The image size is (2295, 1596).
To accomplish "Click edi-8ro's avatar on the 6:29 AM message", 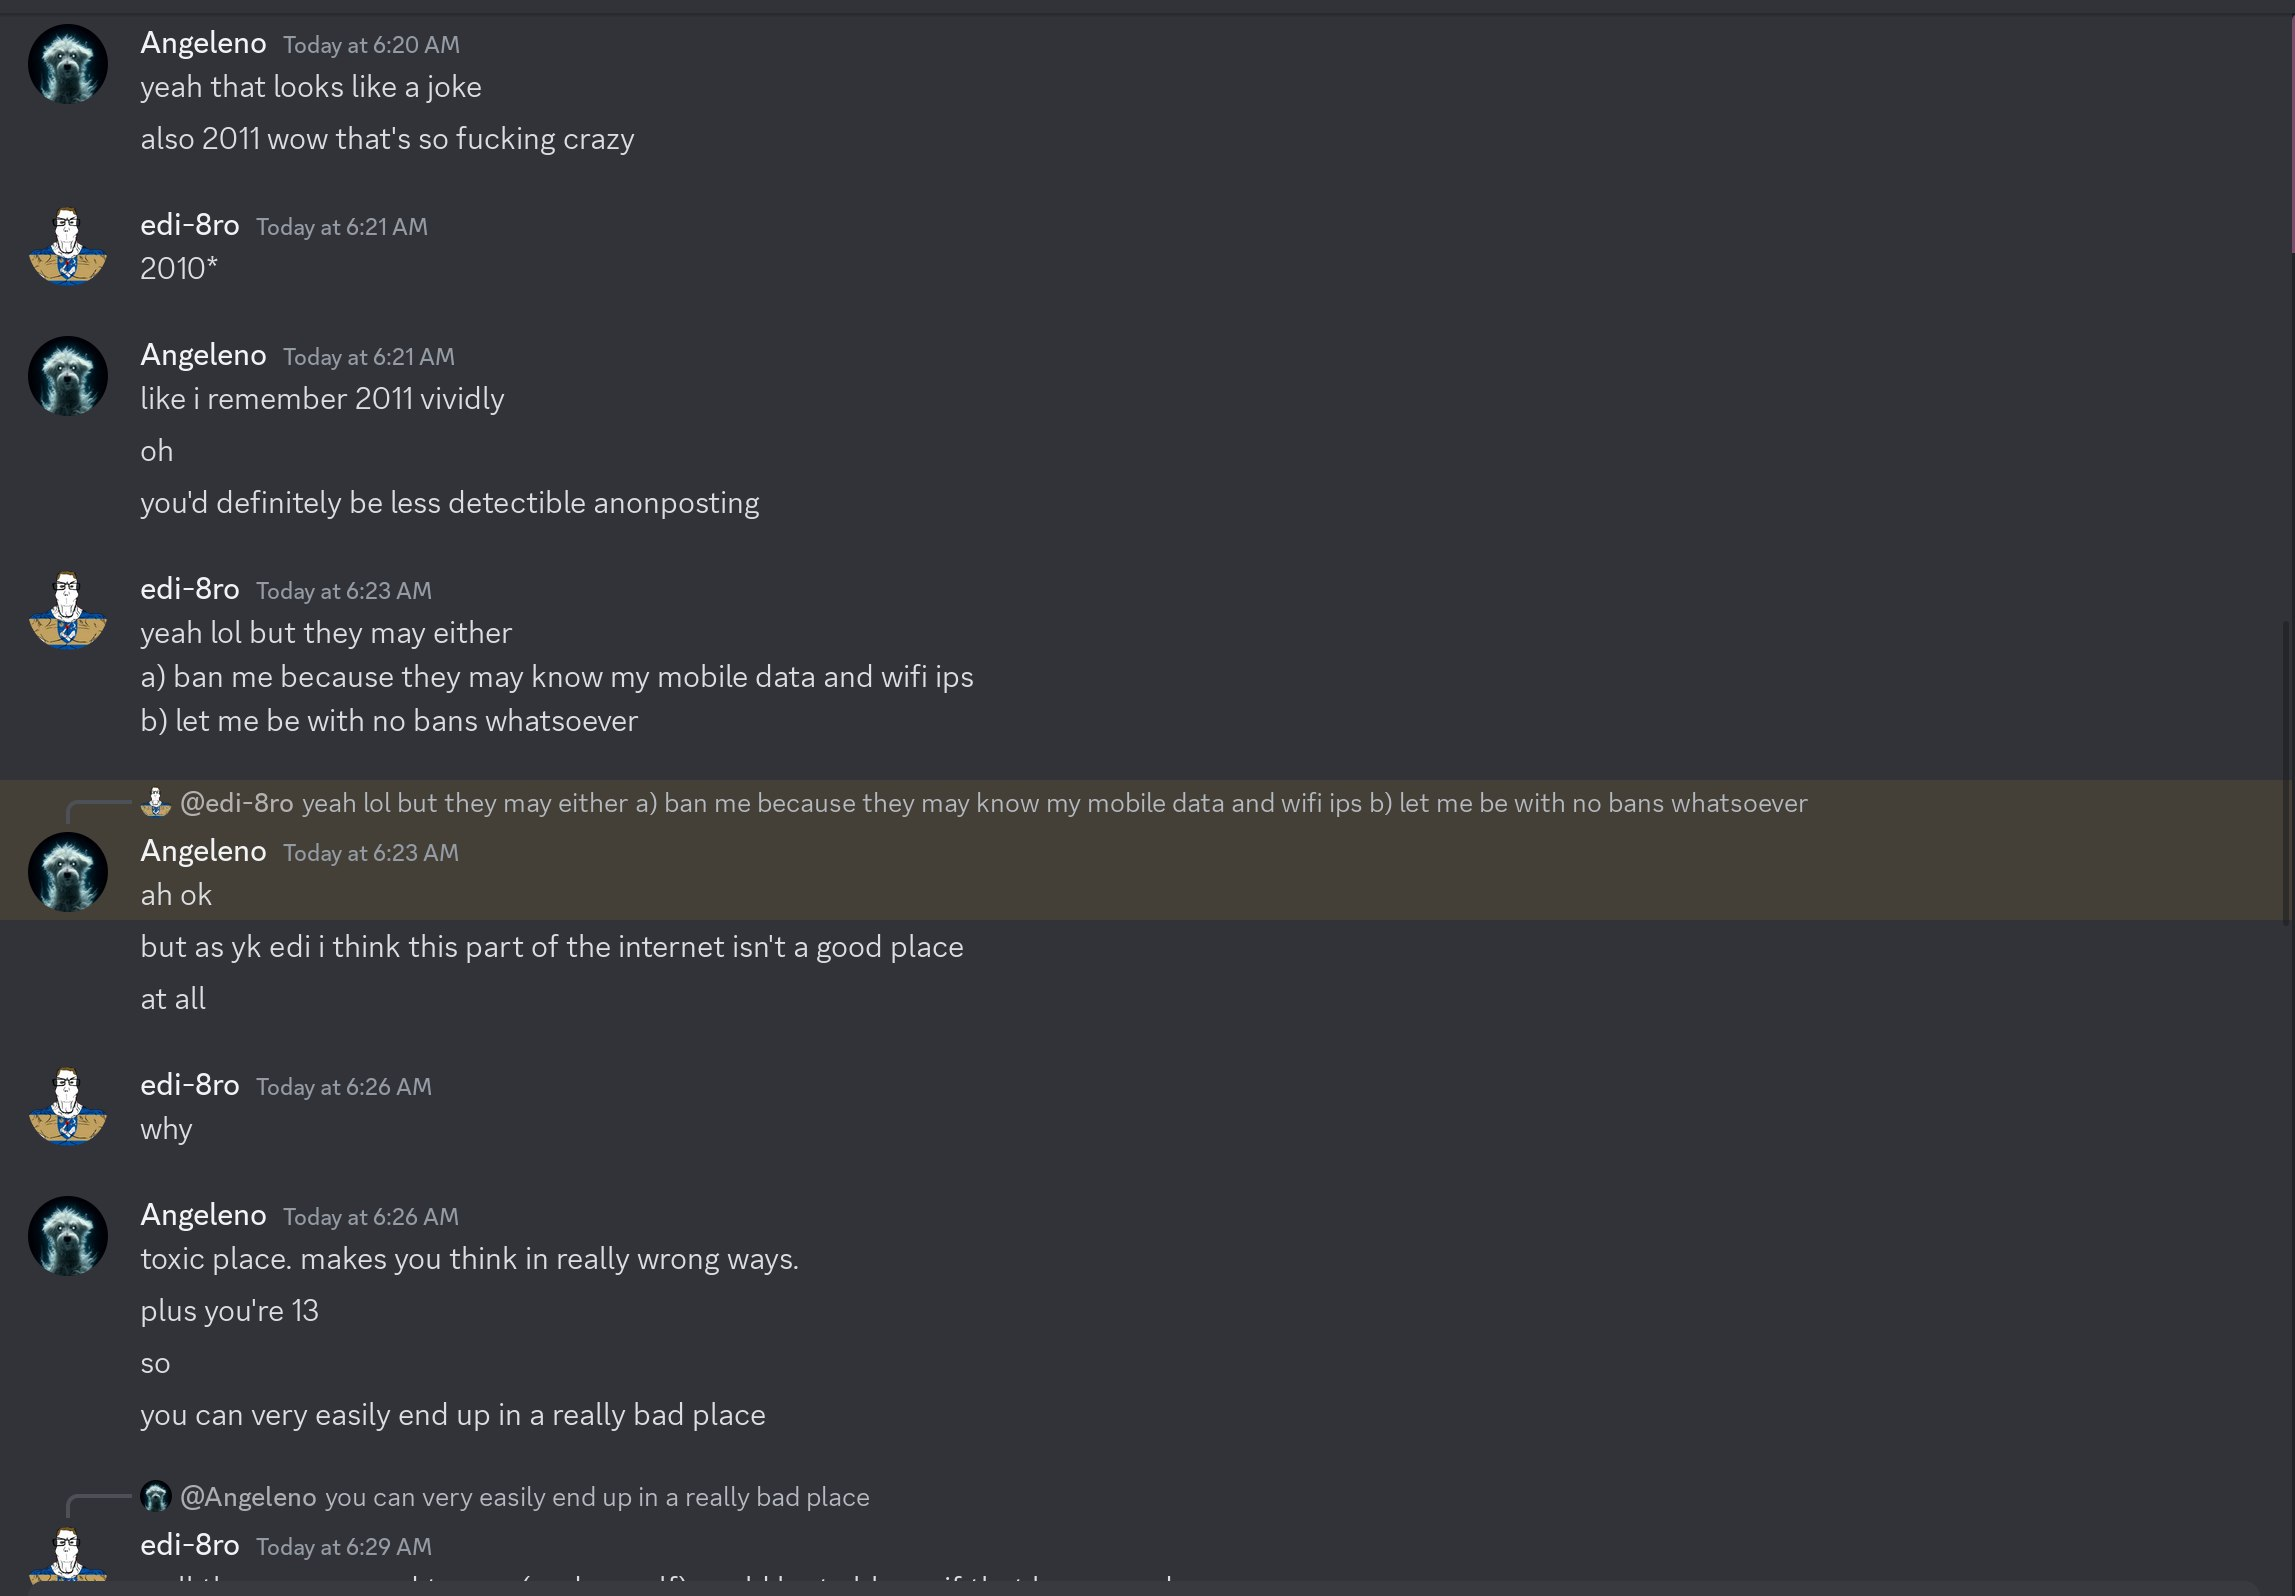I will click(x=68, y=1556).
